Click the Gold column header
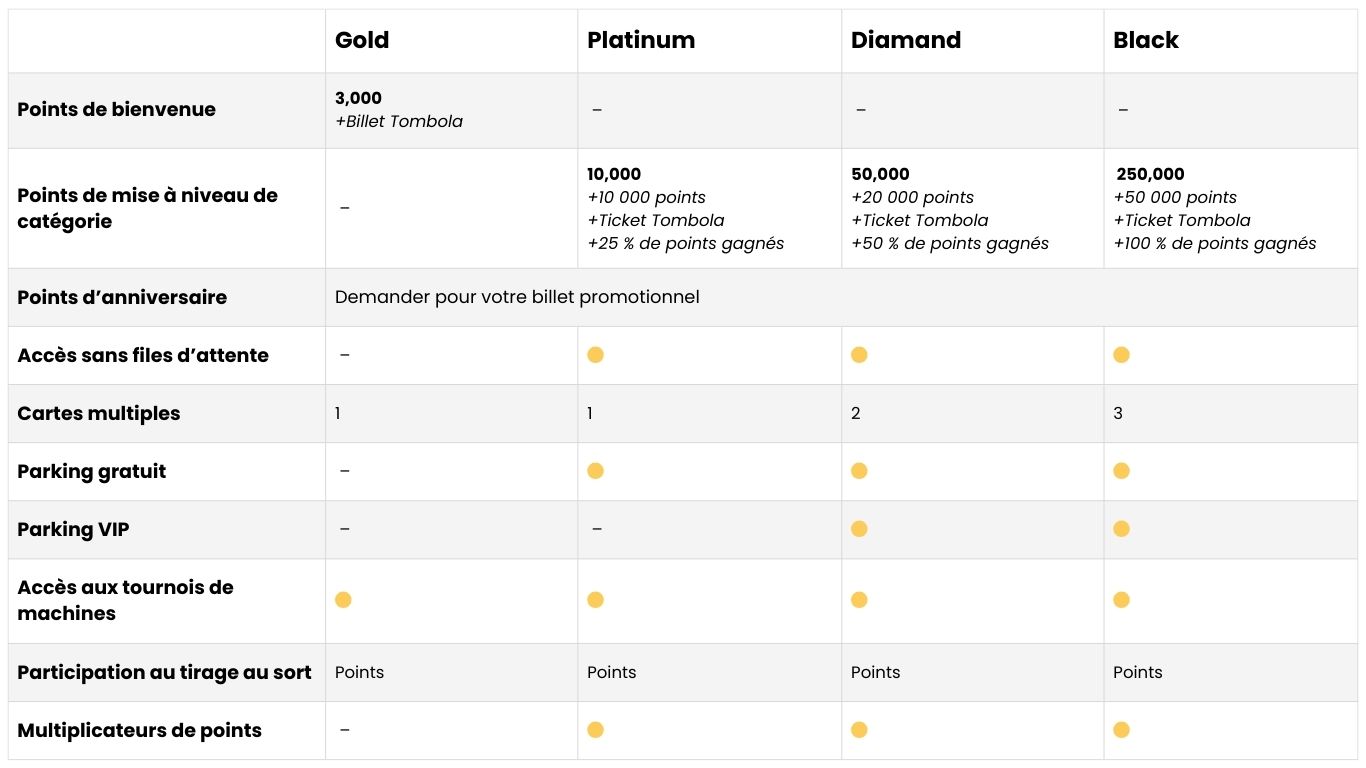The width and height of the screenshot is (1366, 768). [x=362, y=41]
